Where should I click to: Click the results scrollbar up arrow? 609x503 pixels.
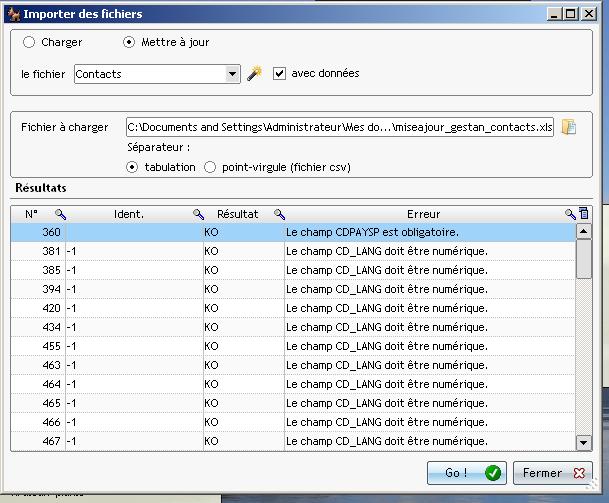tap(583, 231)
